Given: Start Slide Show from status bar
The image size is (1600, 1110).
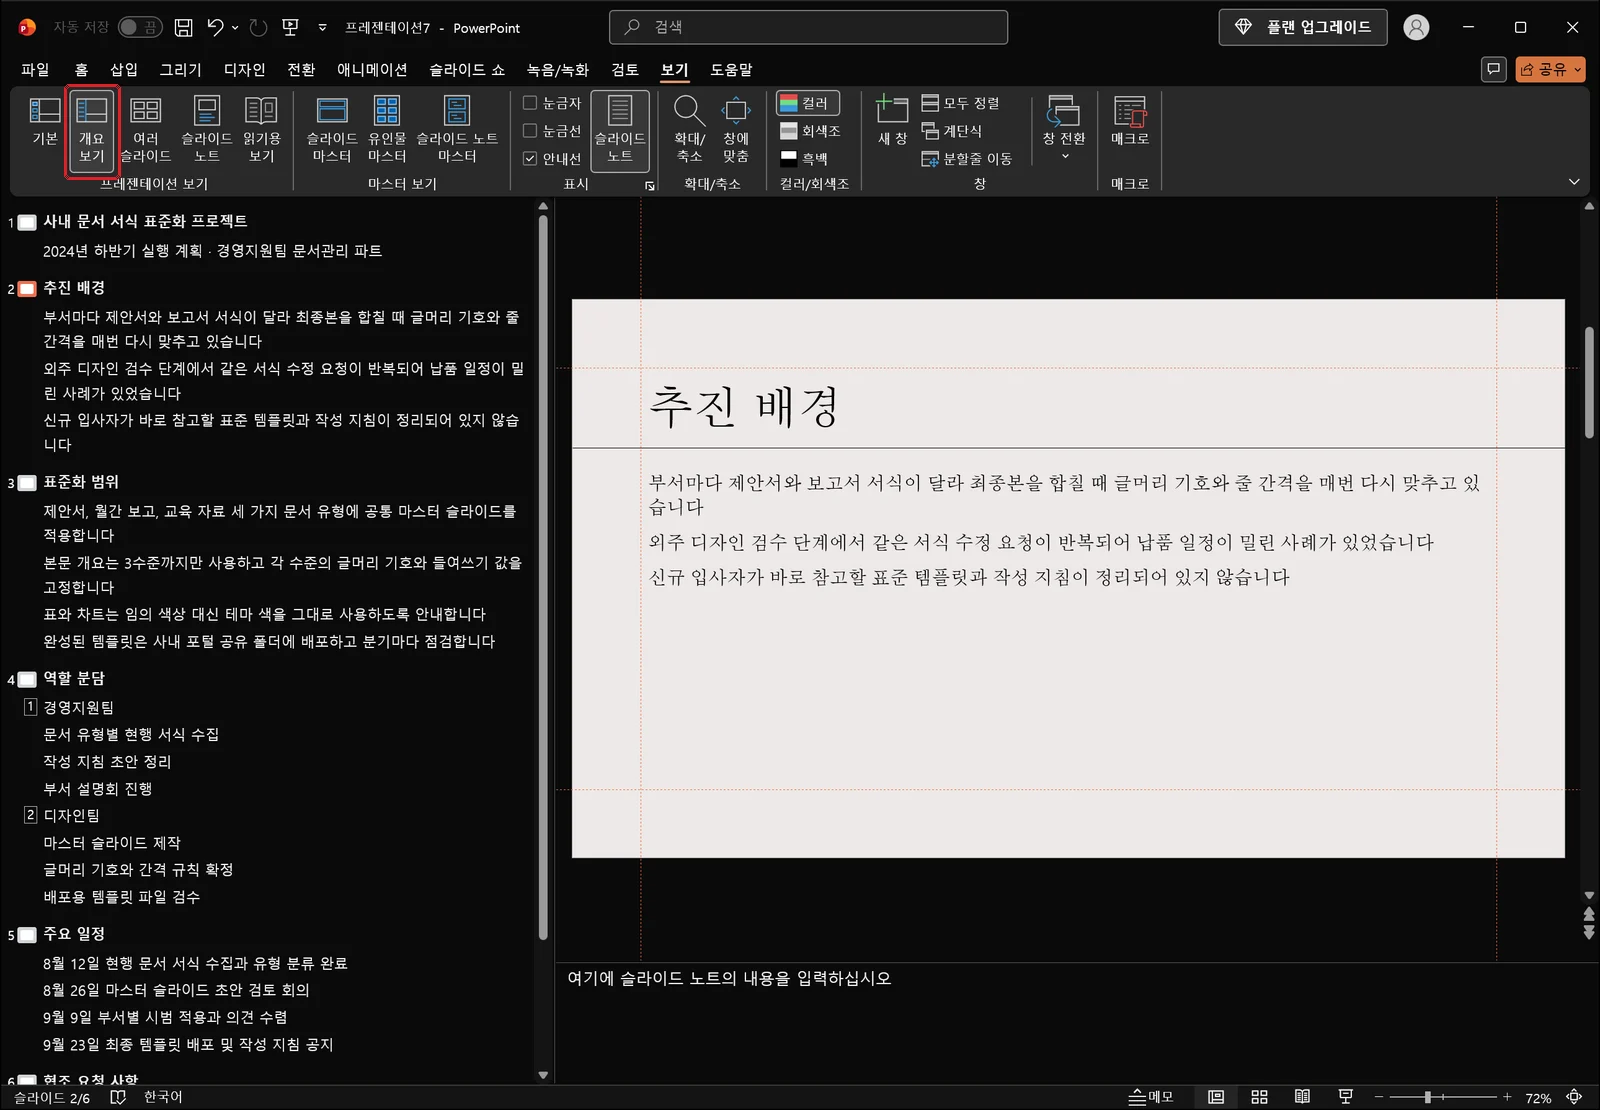Looking at the screenshot, I should tap(1346, 1097).
